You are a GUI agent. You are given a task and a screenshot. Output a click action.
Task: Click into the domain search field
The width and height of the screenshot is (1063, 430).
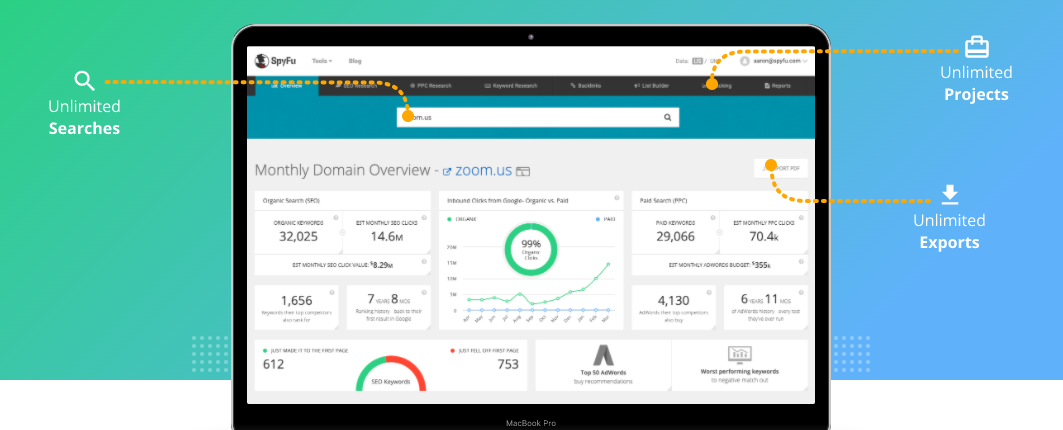538,117
